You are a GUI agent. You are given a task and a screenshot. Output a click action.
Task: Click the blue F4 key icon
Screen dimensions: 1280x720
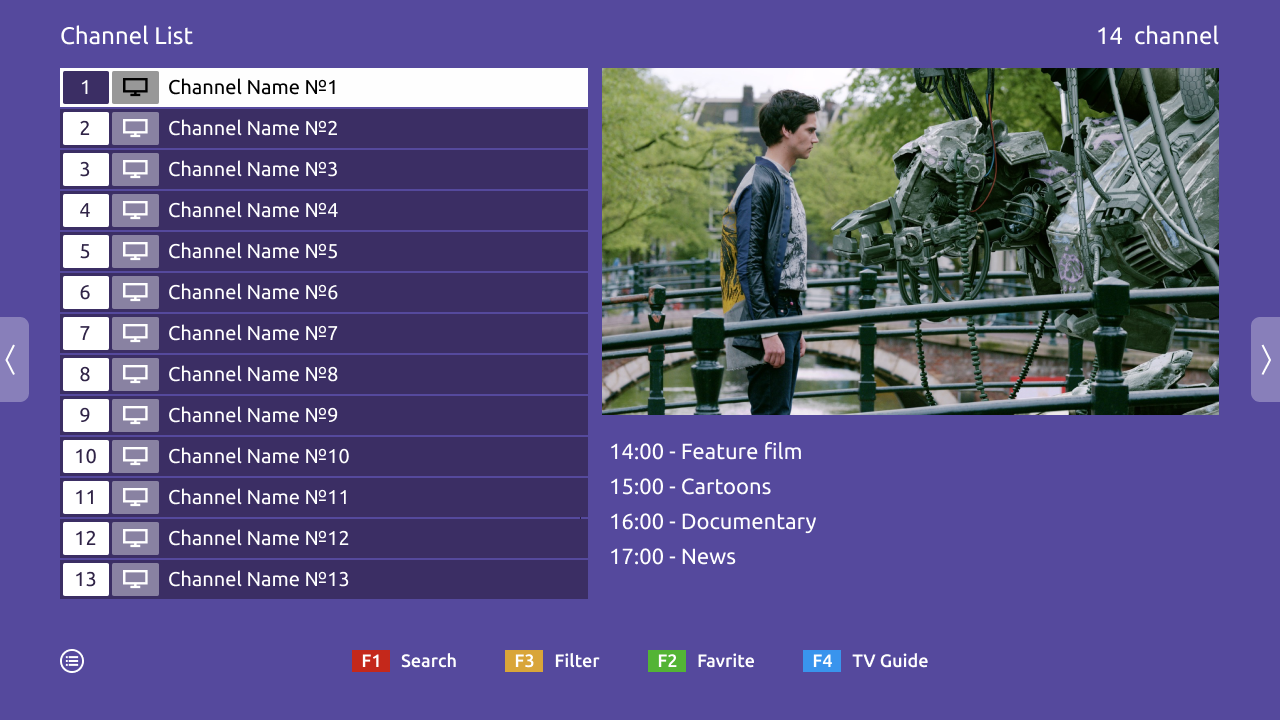click(x=821, y=660)
